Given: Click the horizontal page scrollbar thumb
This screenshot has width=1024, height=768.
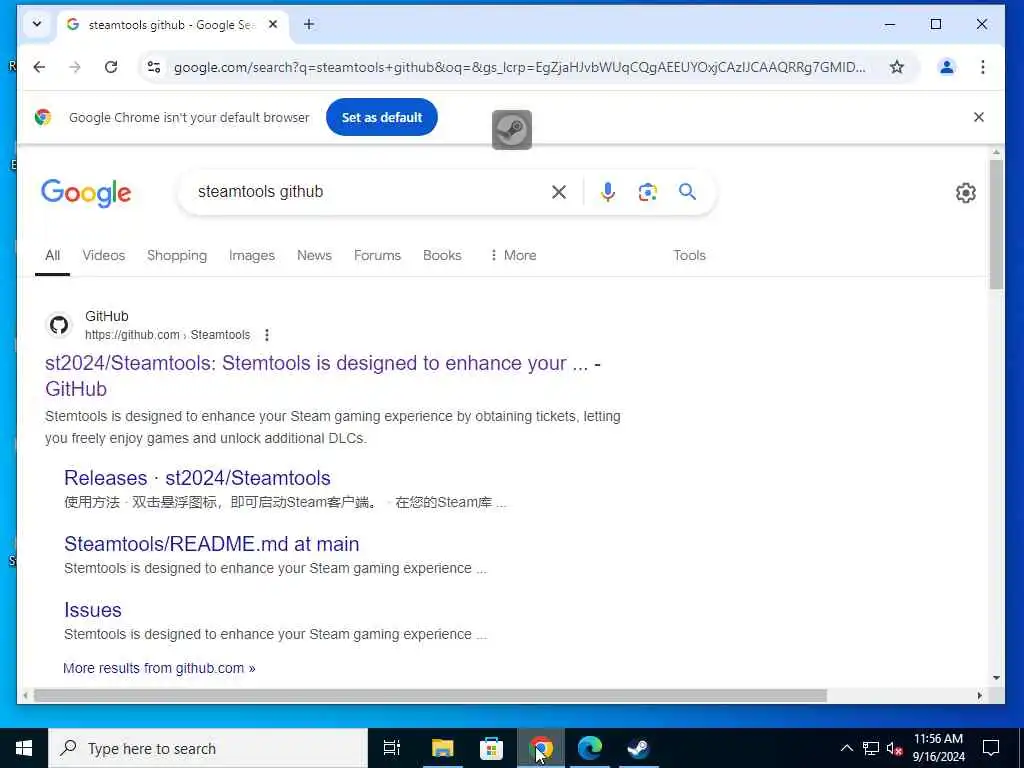Looking at the screenshot, I should coord(430,696).
